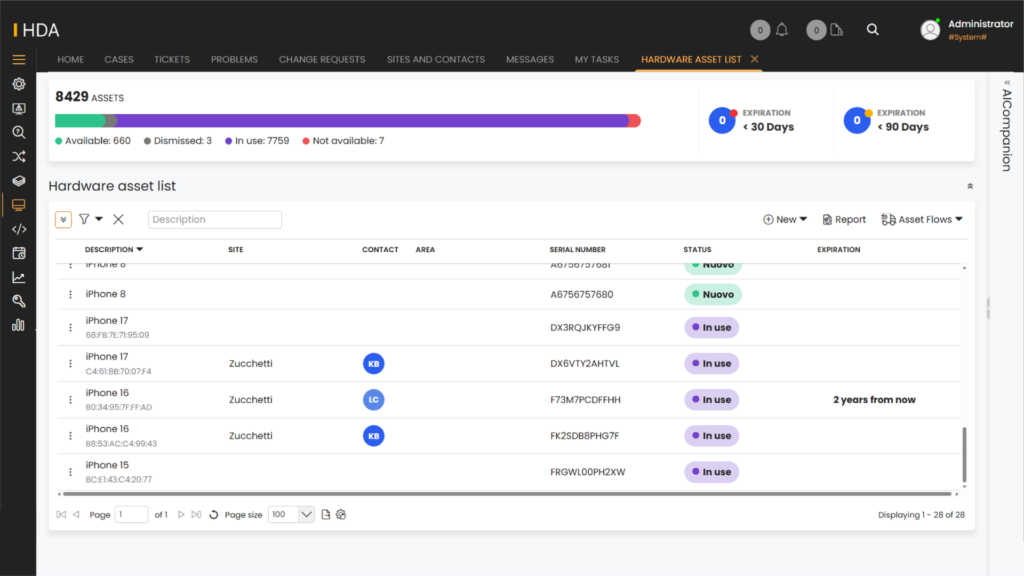Open the code brackets icon in sidebar

[18, 229]
